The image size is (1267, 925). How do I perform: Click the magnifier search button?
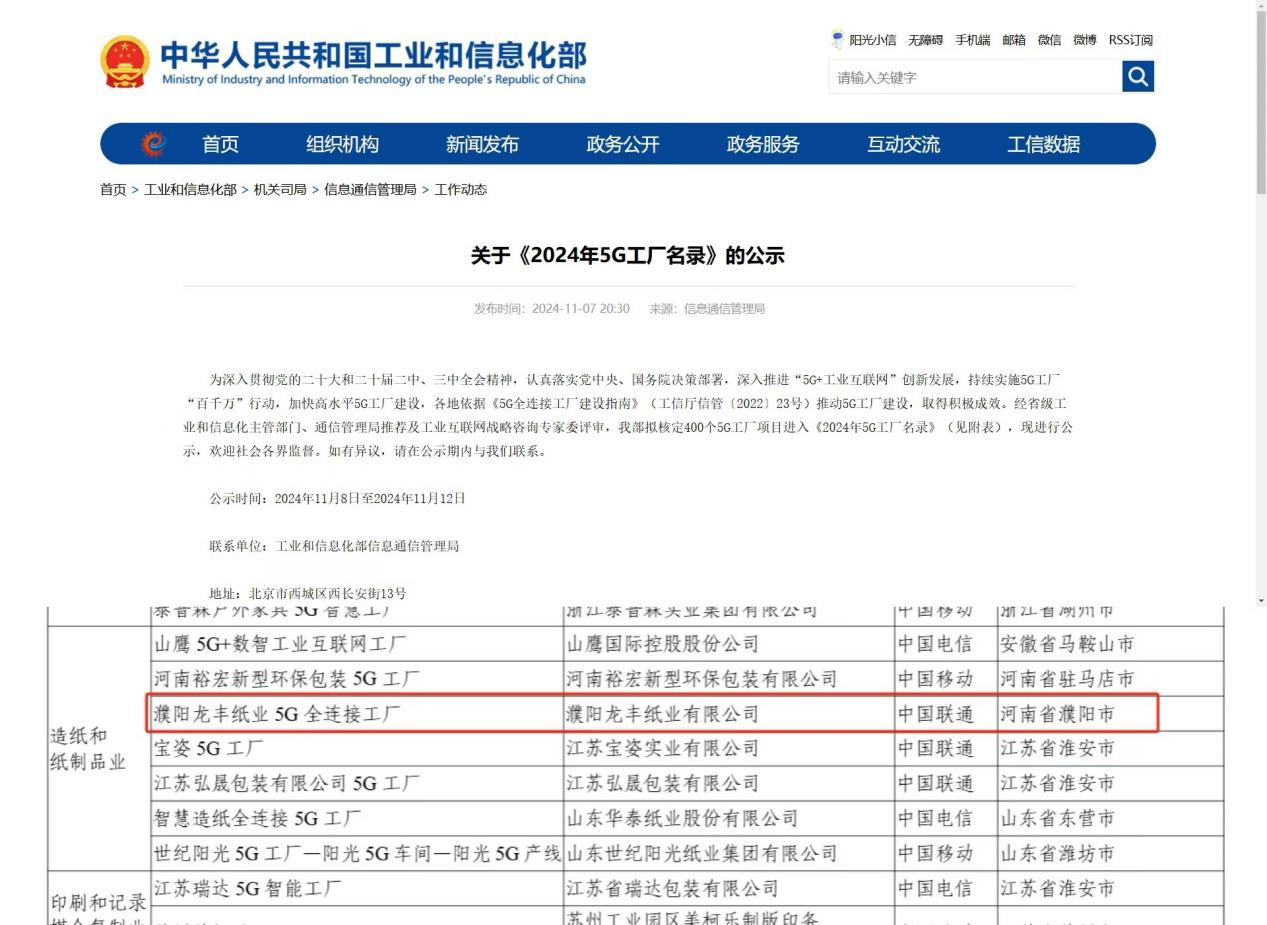tap(1137, 76)
